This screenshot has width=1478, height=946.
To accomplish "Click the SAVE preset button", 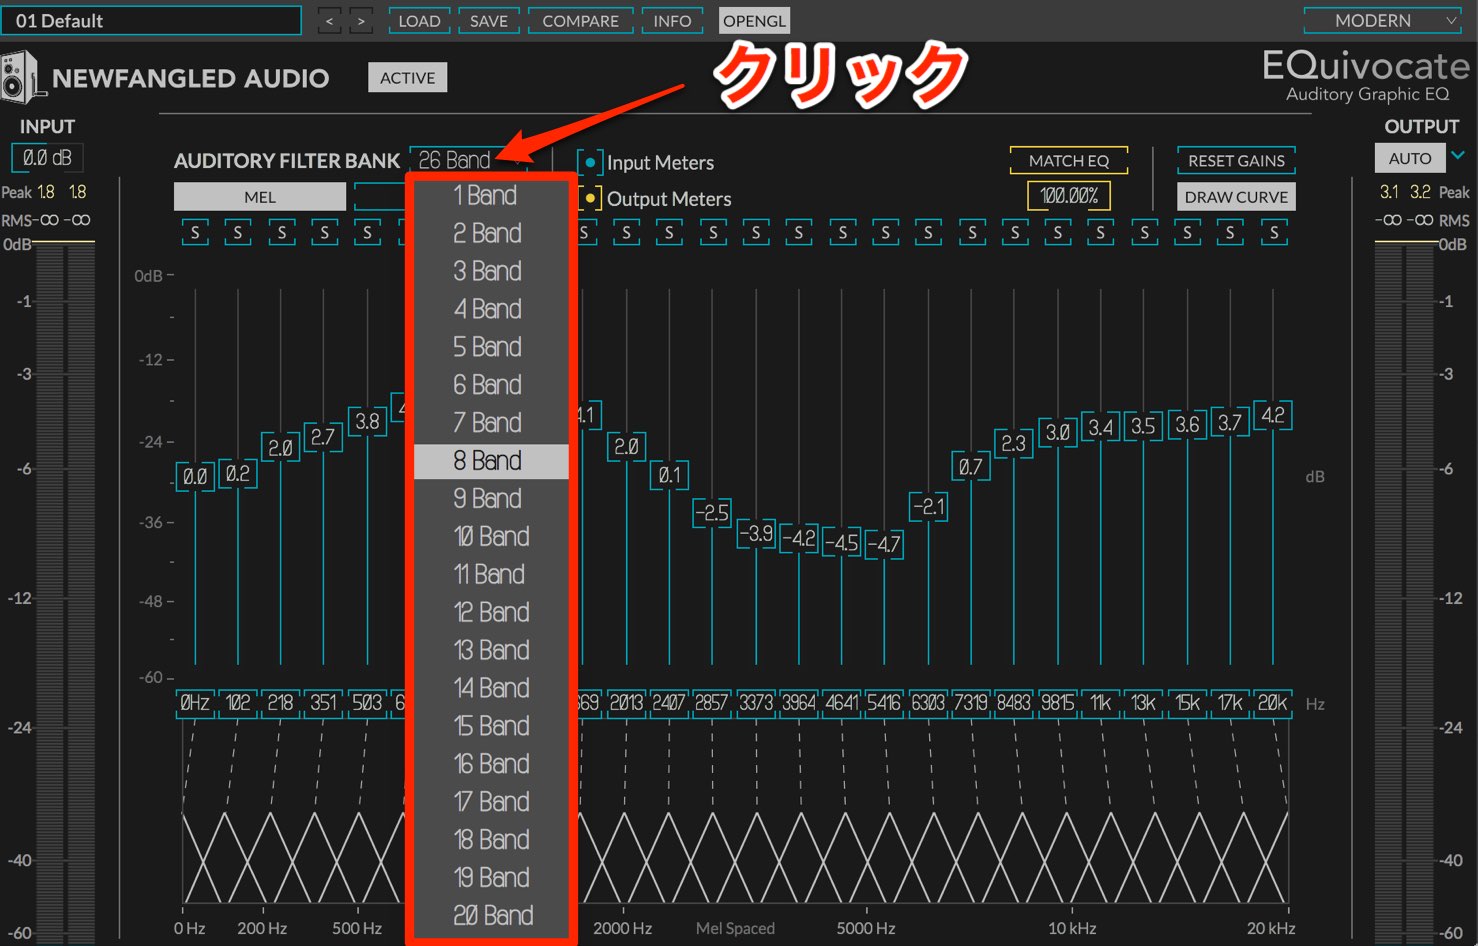I will [489, 21].
